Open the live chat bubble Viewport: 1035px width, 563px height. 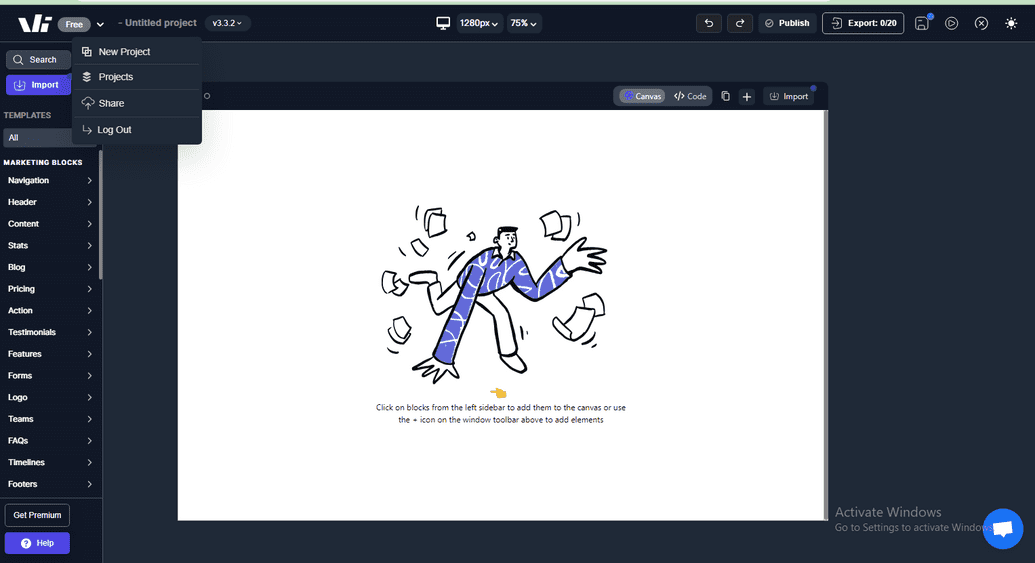coord(1003,529)
